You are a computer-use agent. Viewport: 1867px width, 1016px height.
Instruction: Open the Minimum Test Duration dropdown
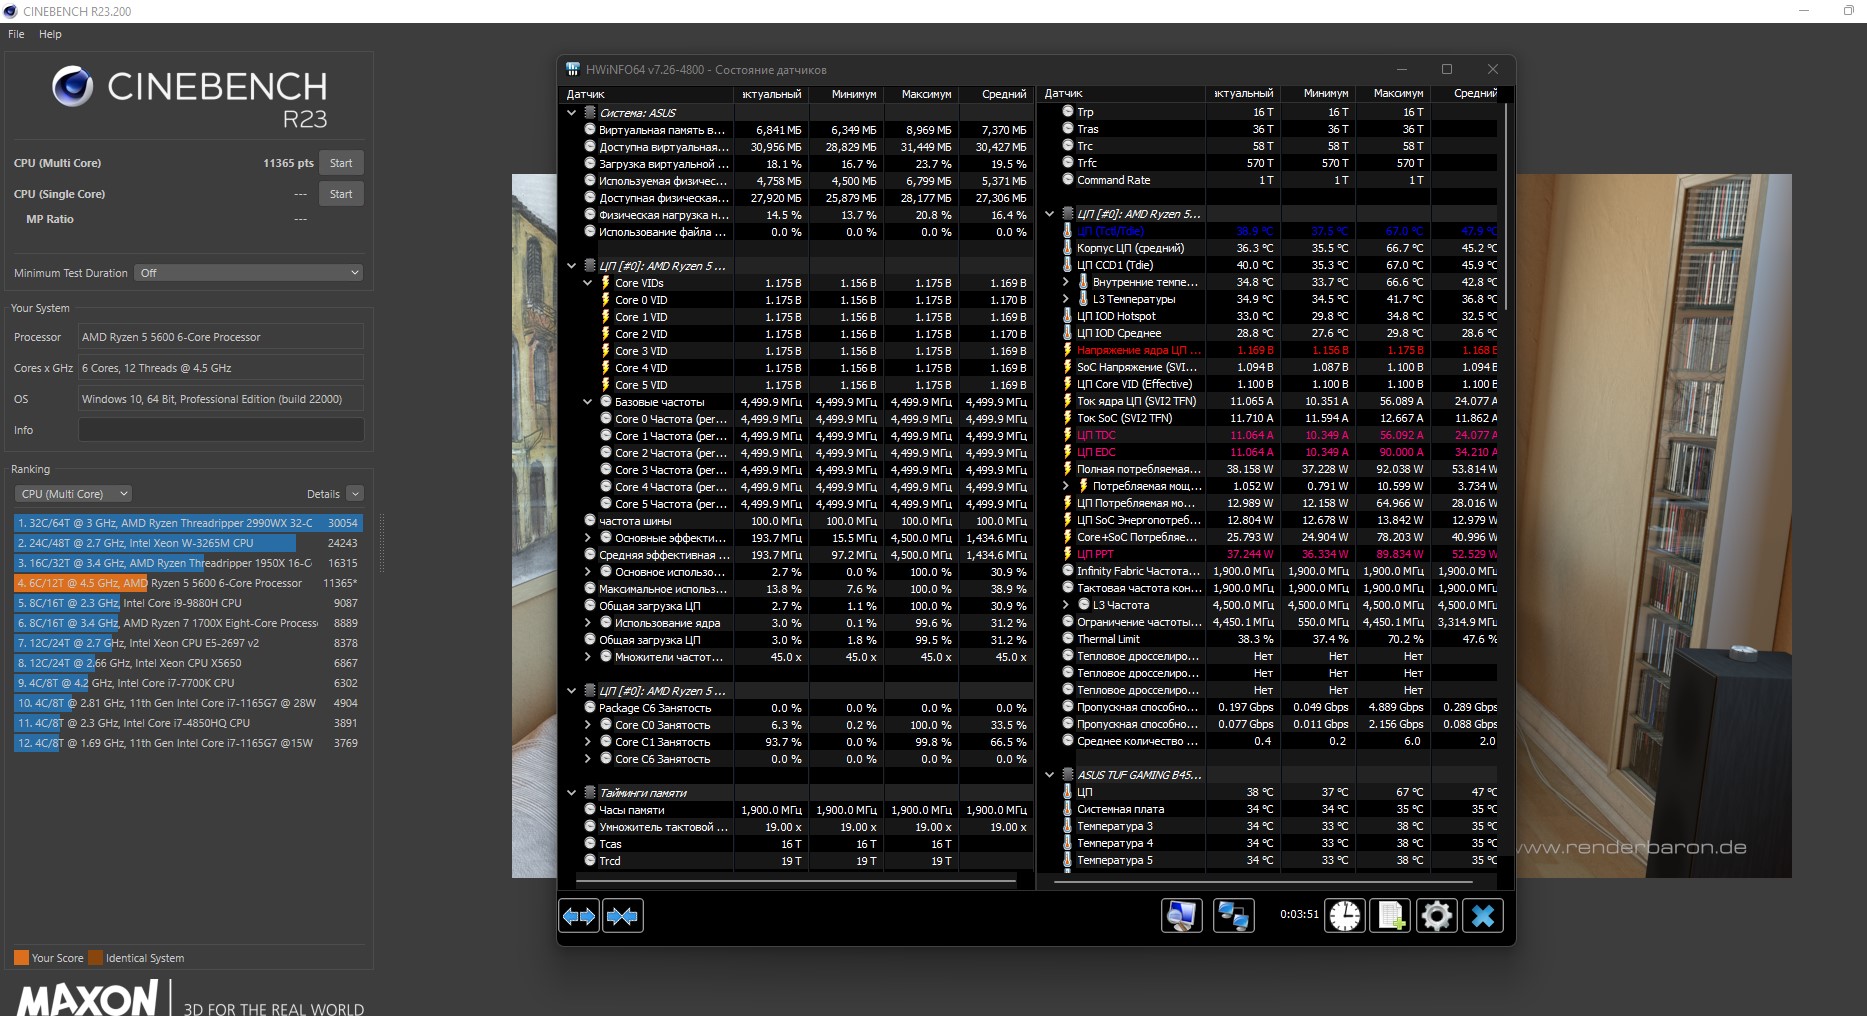click(248, 273)
